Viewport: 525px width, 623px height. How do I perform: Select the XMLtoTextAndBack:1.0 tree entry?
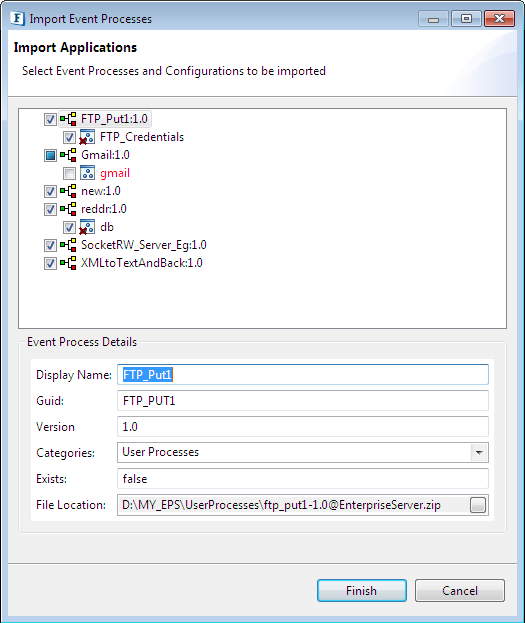click(142, 263)
